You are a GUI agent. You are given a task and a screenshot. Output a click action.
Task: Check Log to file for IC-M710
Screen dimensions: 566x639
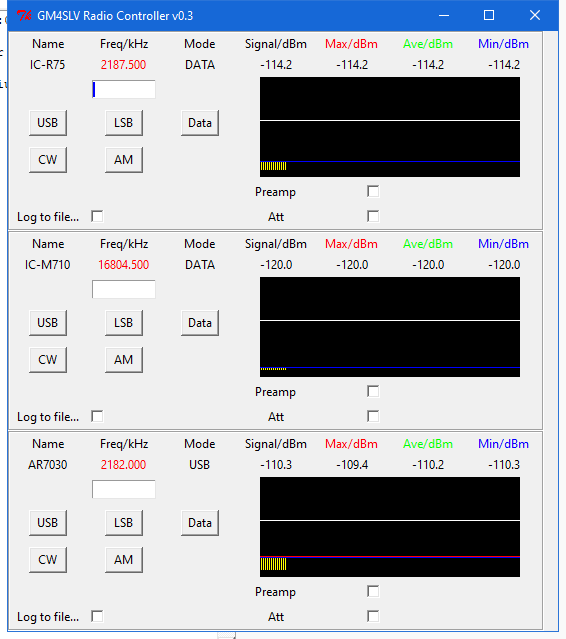[97, 416]
